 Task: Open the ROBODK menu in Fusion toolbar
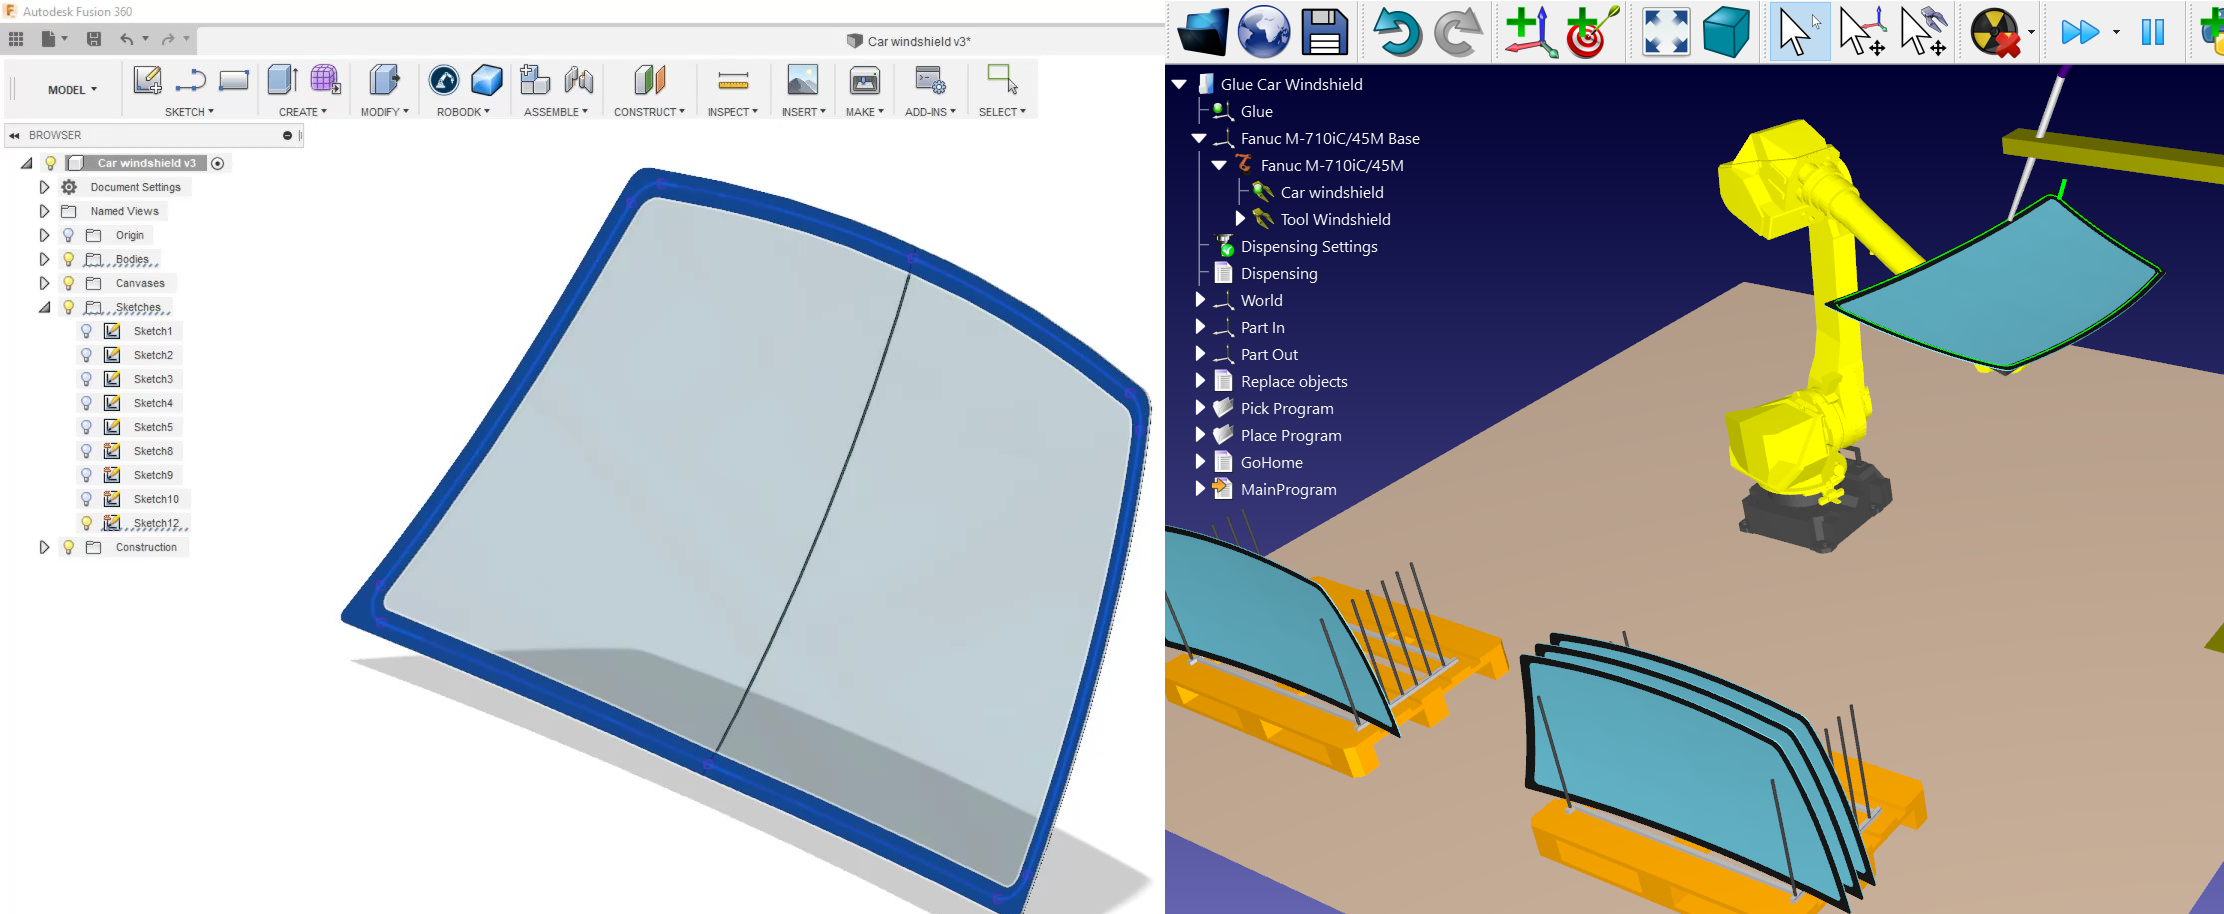coord(463,112)
